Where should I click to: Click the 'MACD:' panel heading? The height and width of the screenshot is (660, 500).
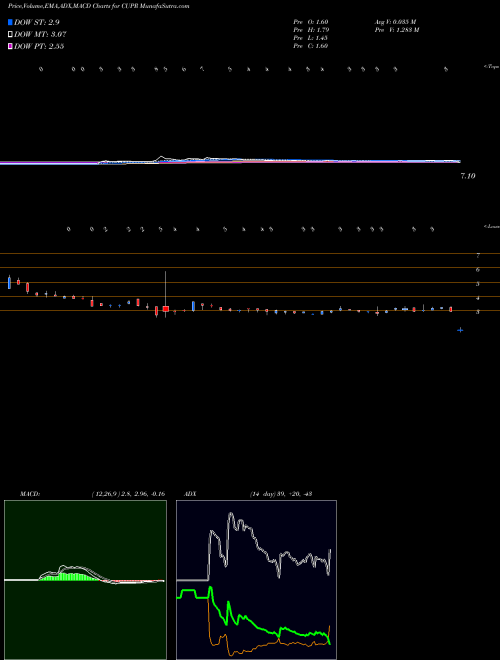(30, 493)
